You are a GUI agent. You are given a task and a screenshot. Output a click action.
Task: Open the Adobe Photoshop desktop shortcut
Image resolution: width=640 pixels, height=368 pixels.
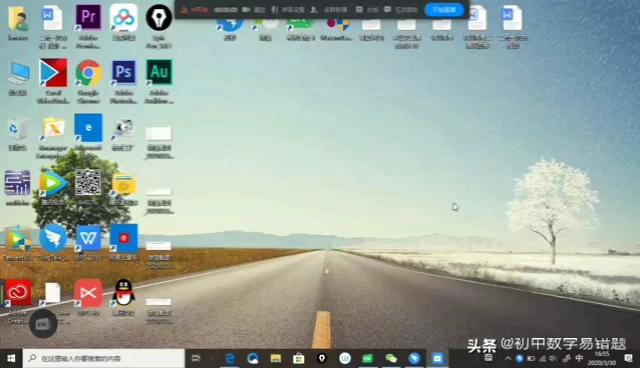click(x=124, y=73)
